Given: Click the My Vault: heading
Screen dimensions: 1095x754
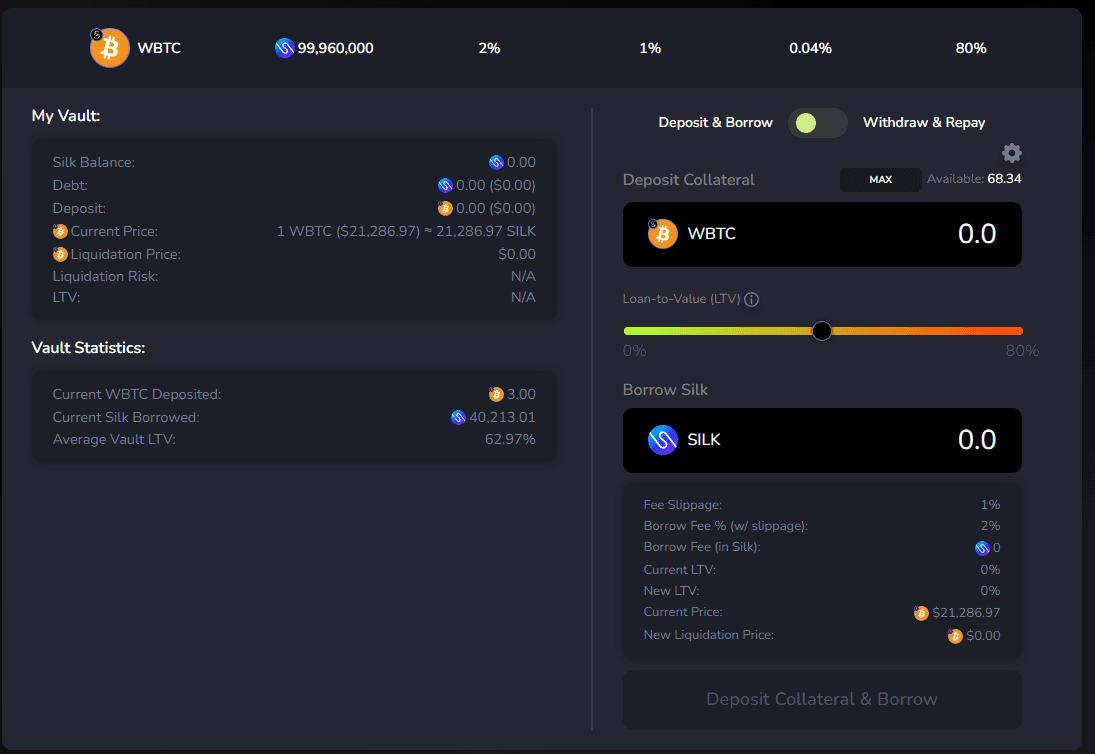Looking at the screenshot, I should [x=66, y=116].
